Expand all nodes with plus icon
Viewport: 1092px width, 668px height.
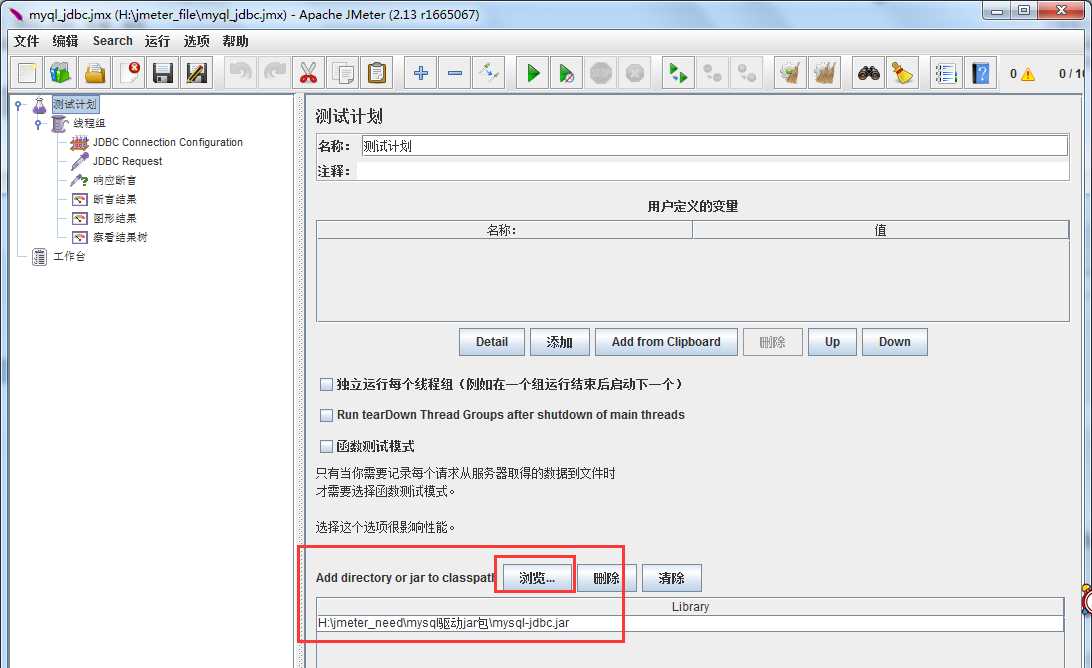point(421,72)
